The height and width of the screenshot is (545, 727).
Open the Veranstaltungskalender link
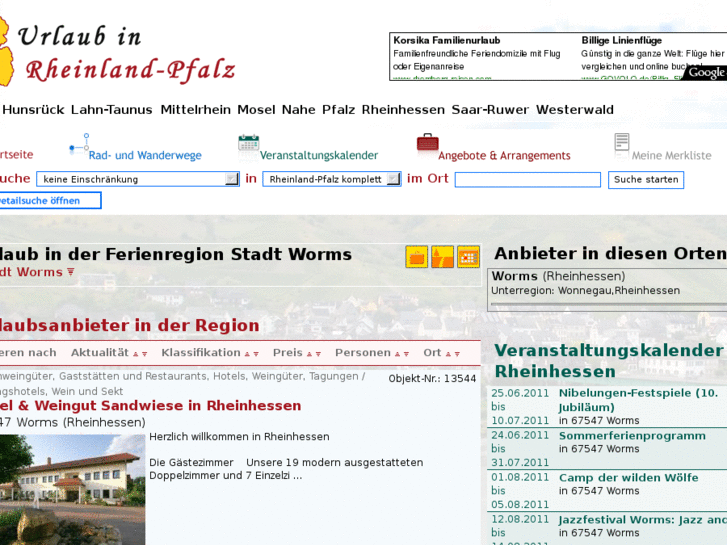tap(319, 155)
